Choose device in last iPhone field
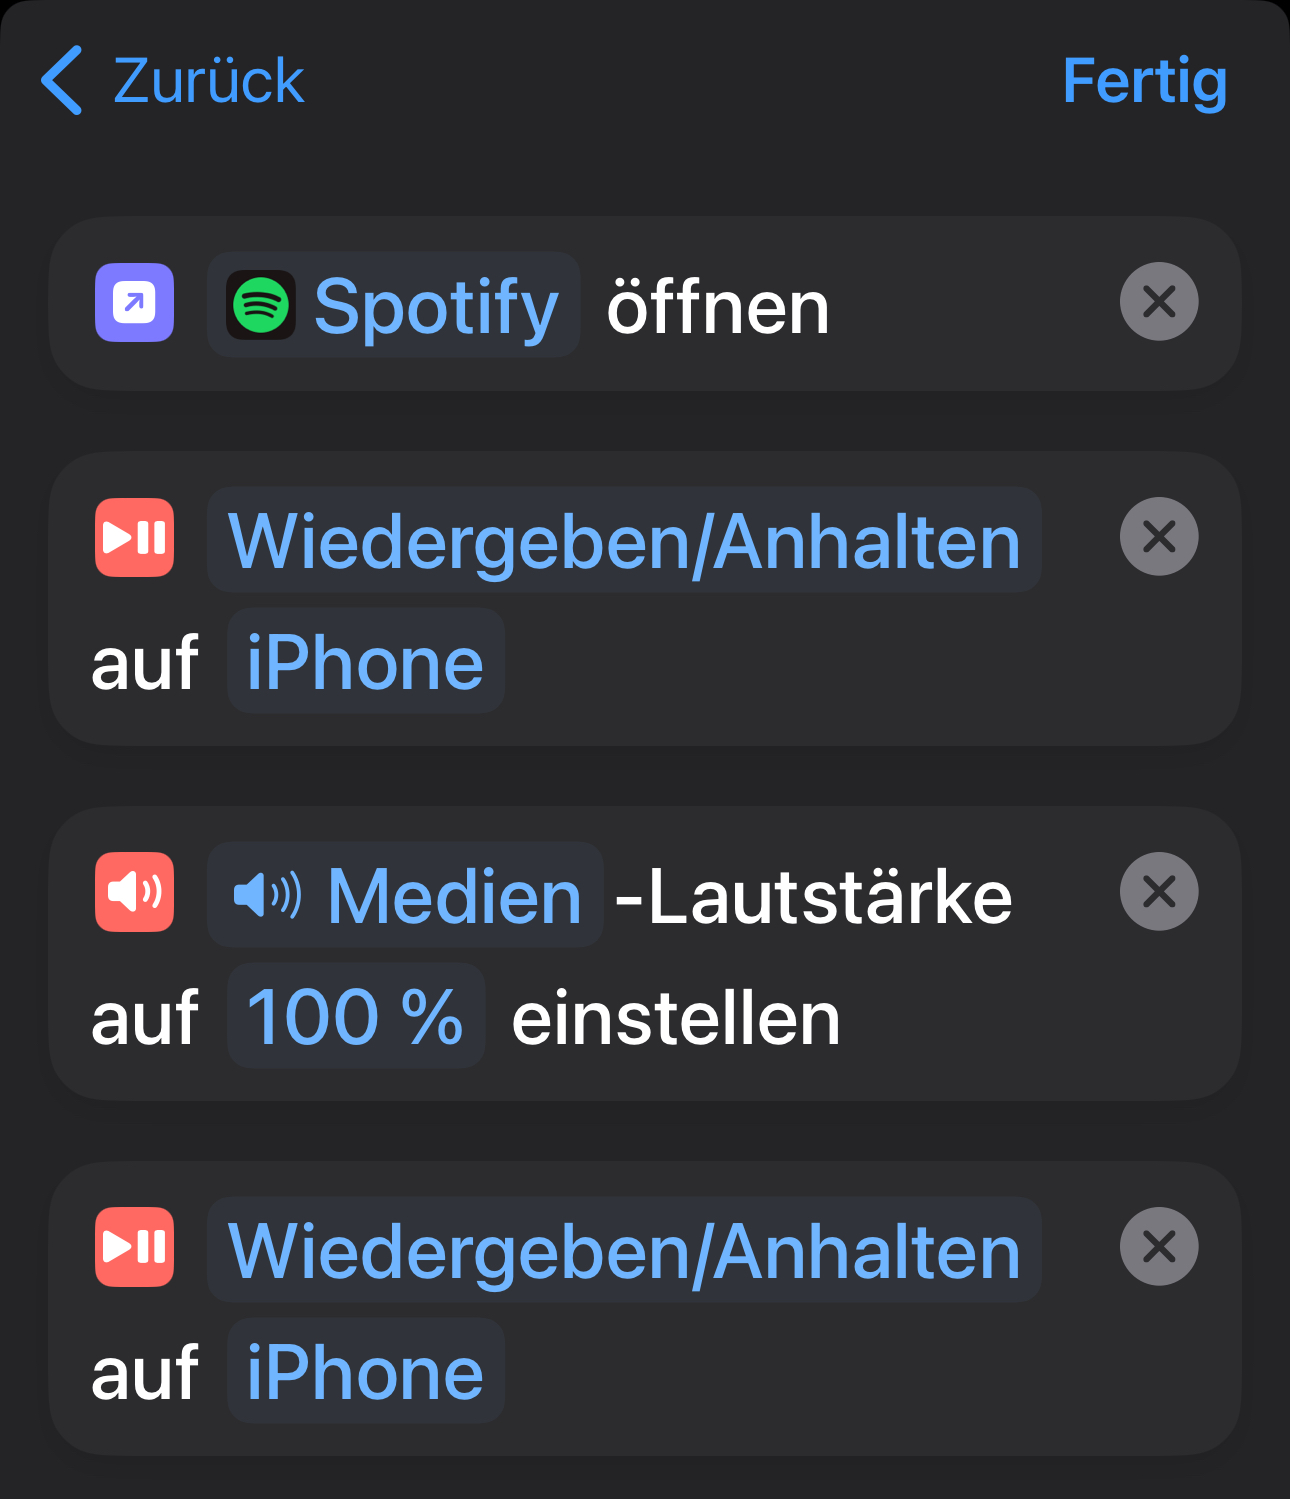 [x=365, y=1372]
